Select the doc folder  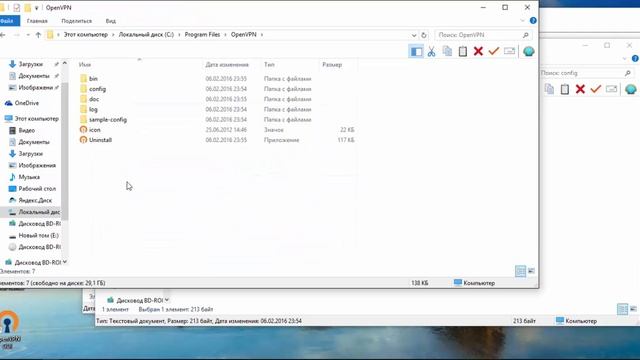point(94,99)
